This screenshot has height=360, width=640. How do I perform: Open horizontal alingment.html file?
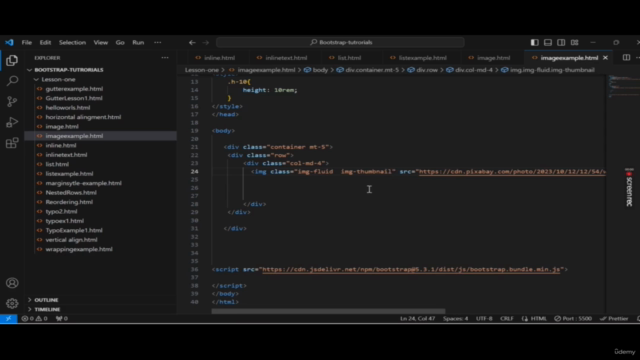(x=83, y=117)
